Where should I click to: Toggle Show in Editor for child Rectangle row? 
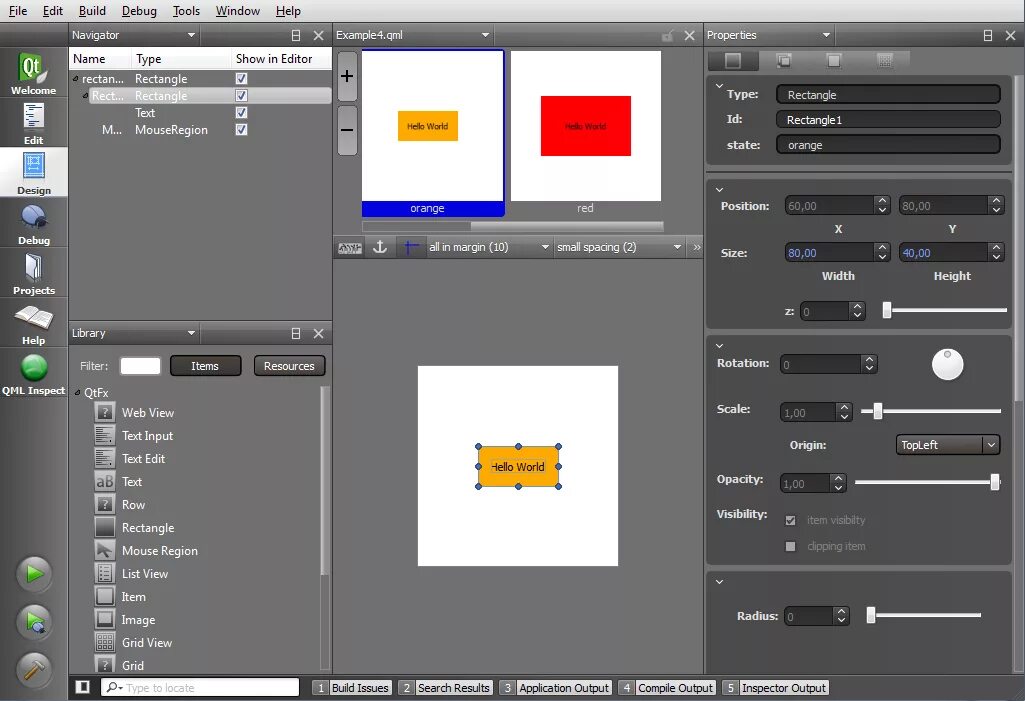241,95
